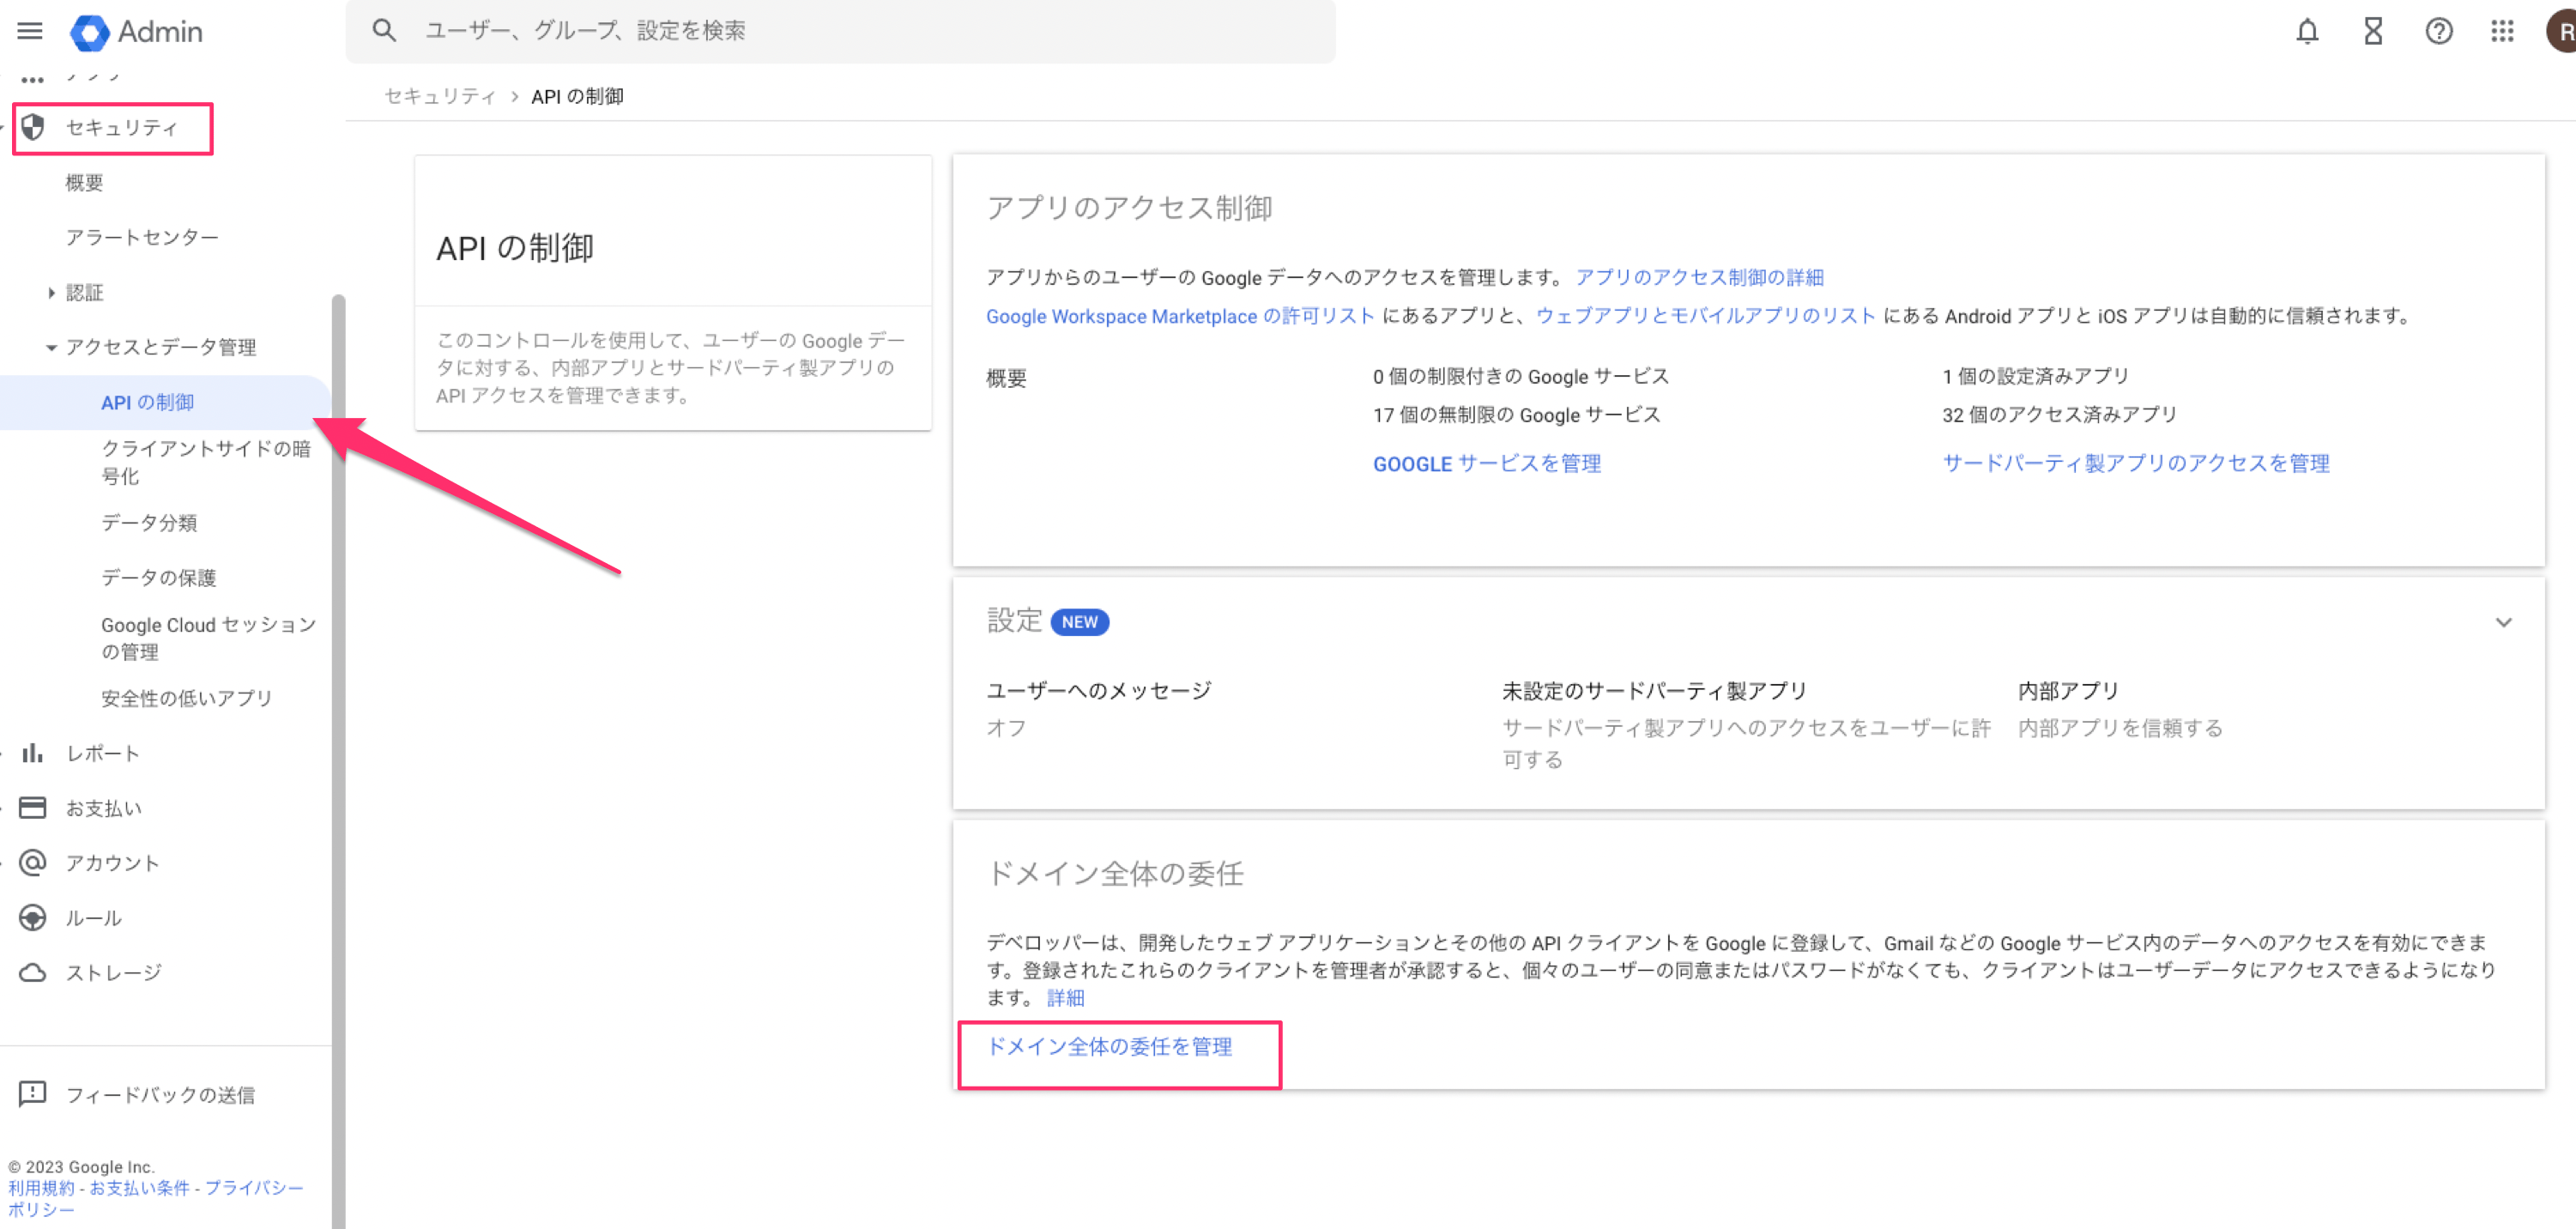Open アプリのアクセス制御の詳細 link
Screen dimensions: 2576x1229
pos(1699,277)
